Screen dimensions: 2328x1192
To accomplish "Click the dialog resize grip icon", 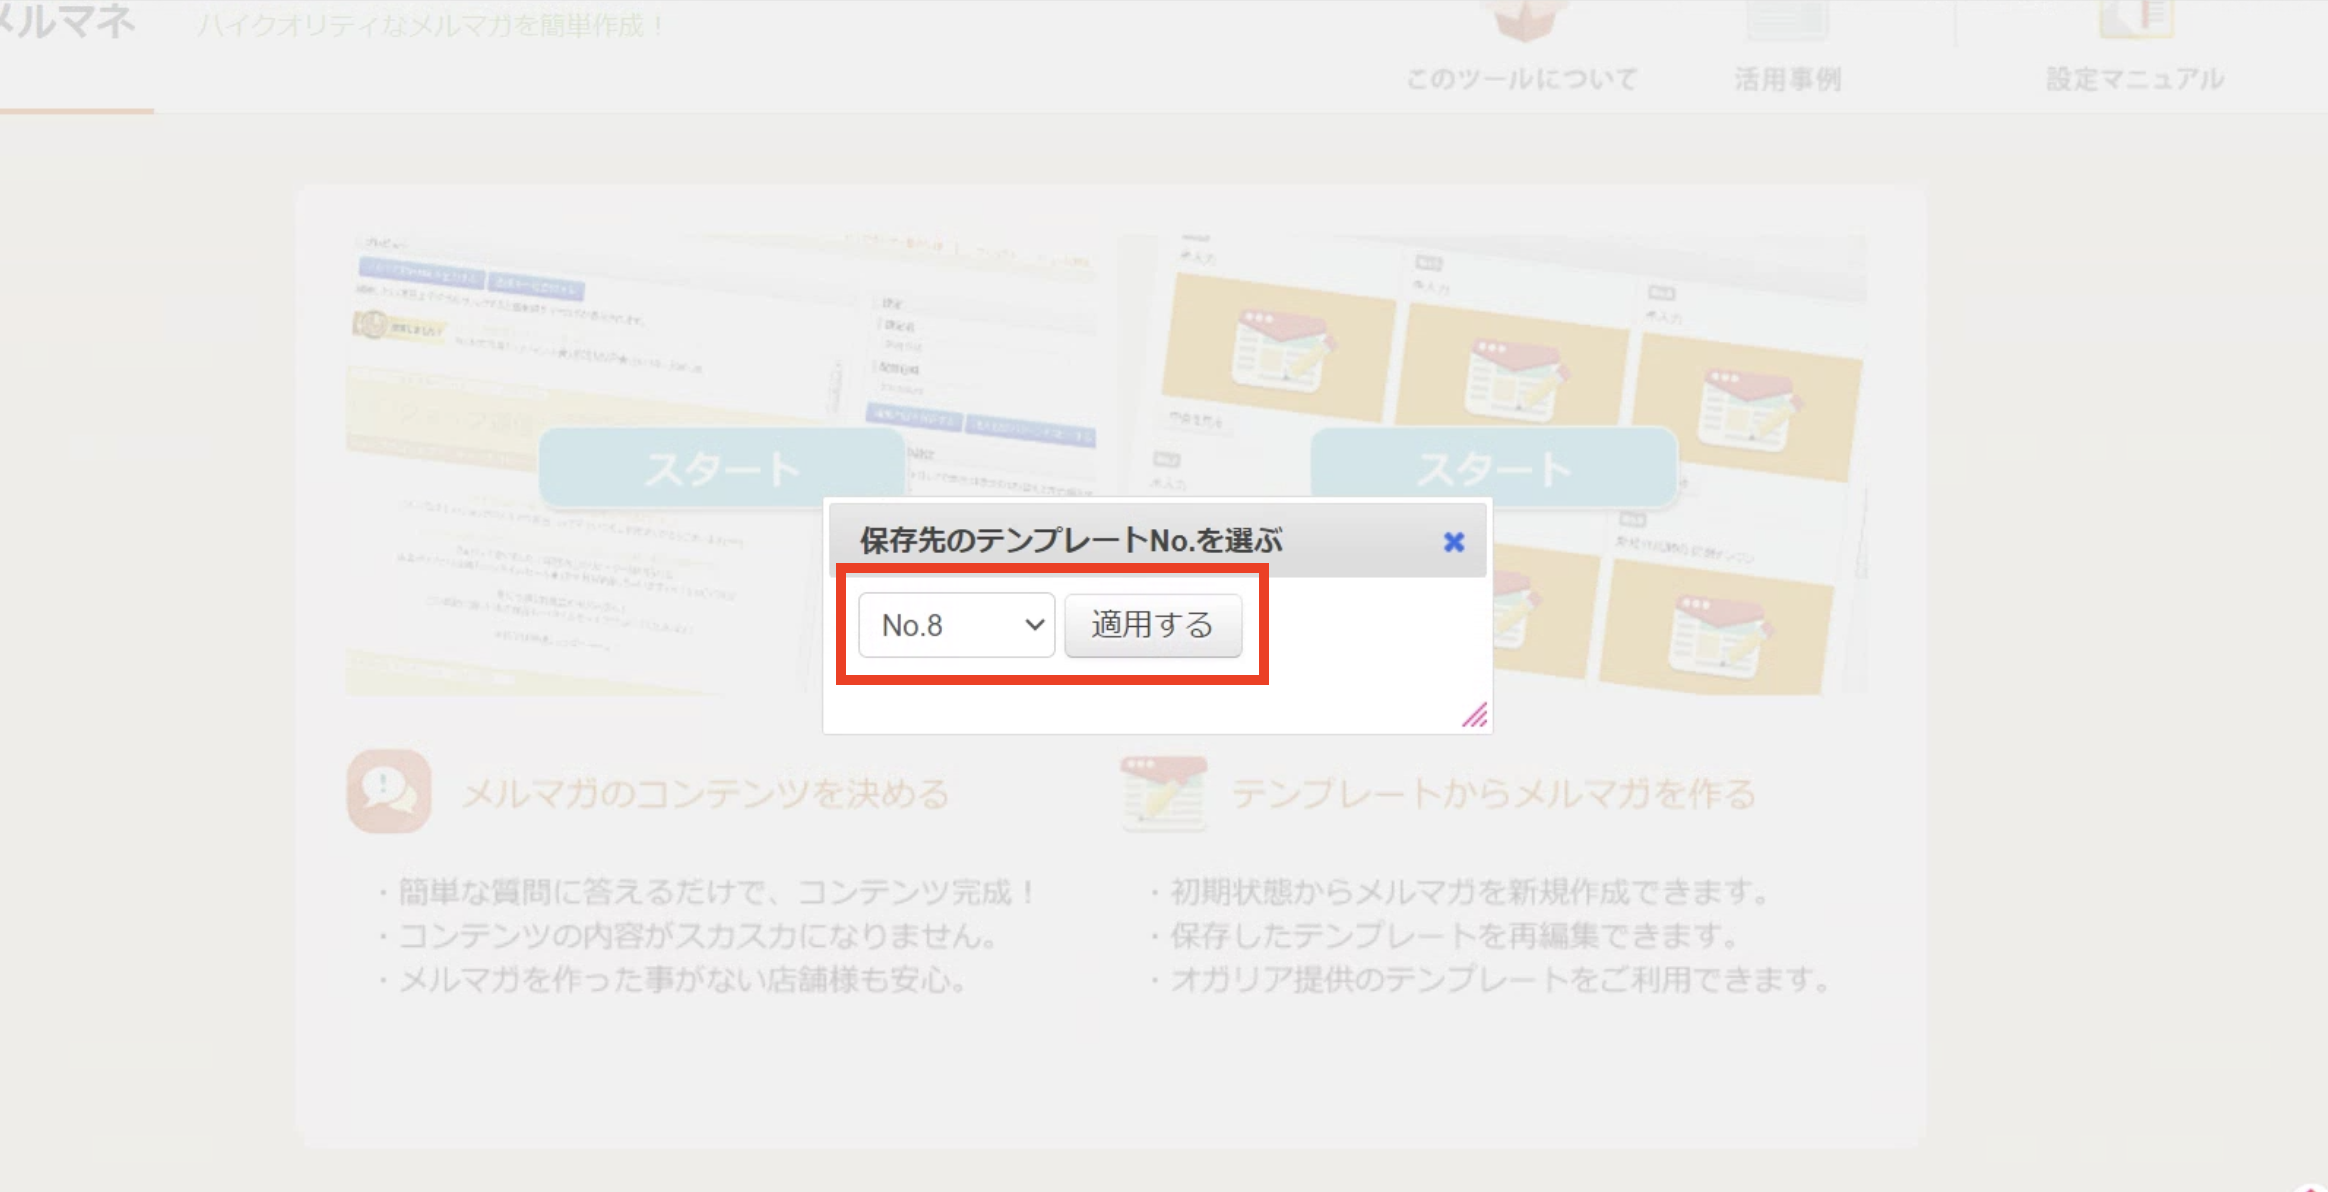I will [x=1474, y=715].
